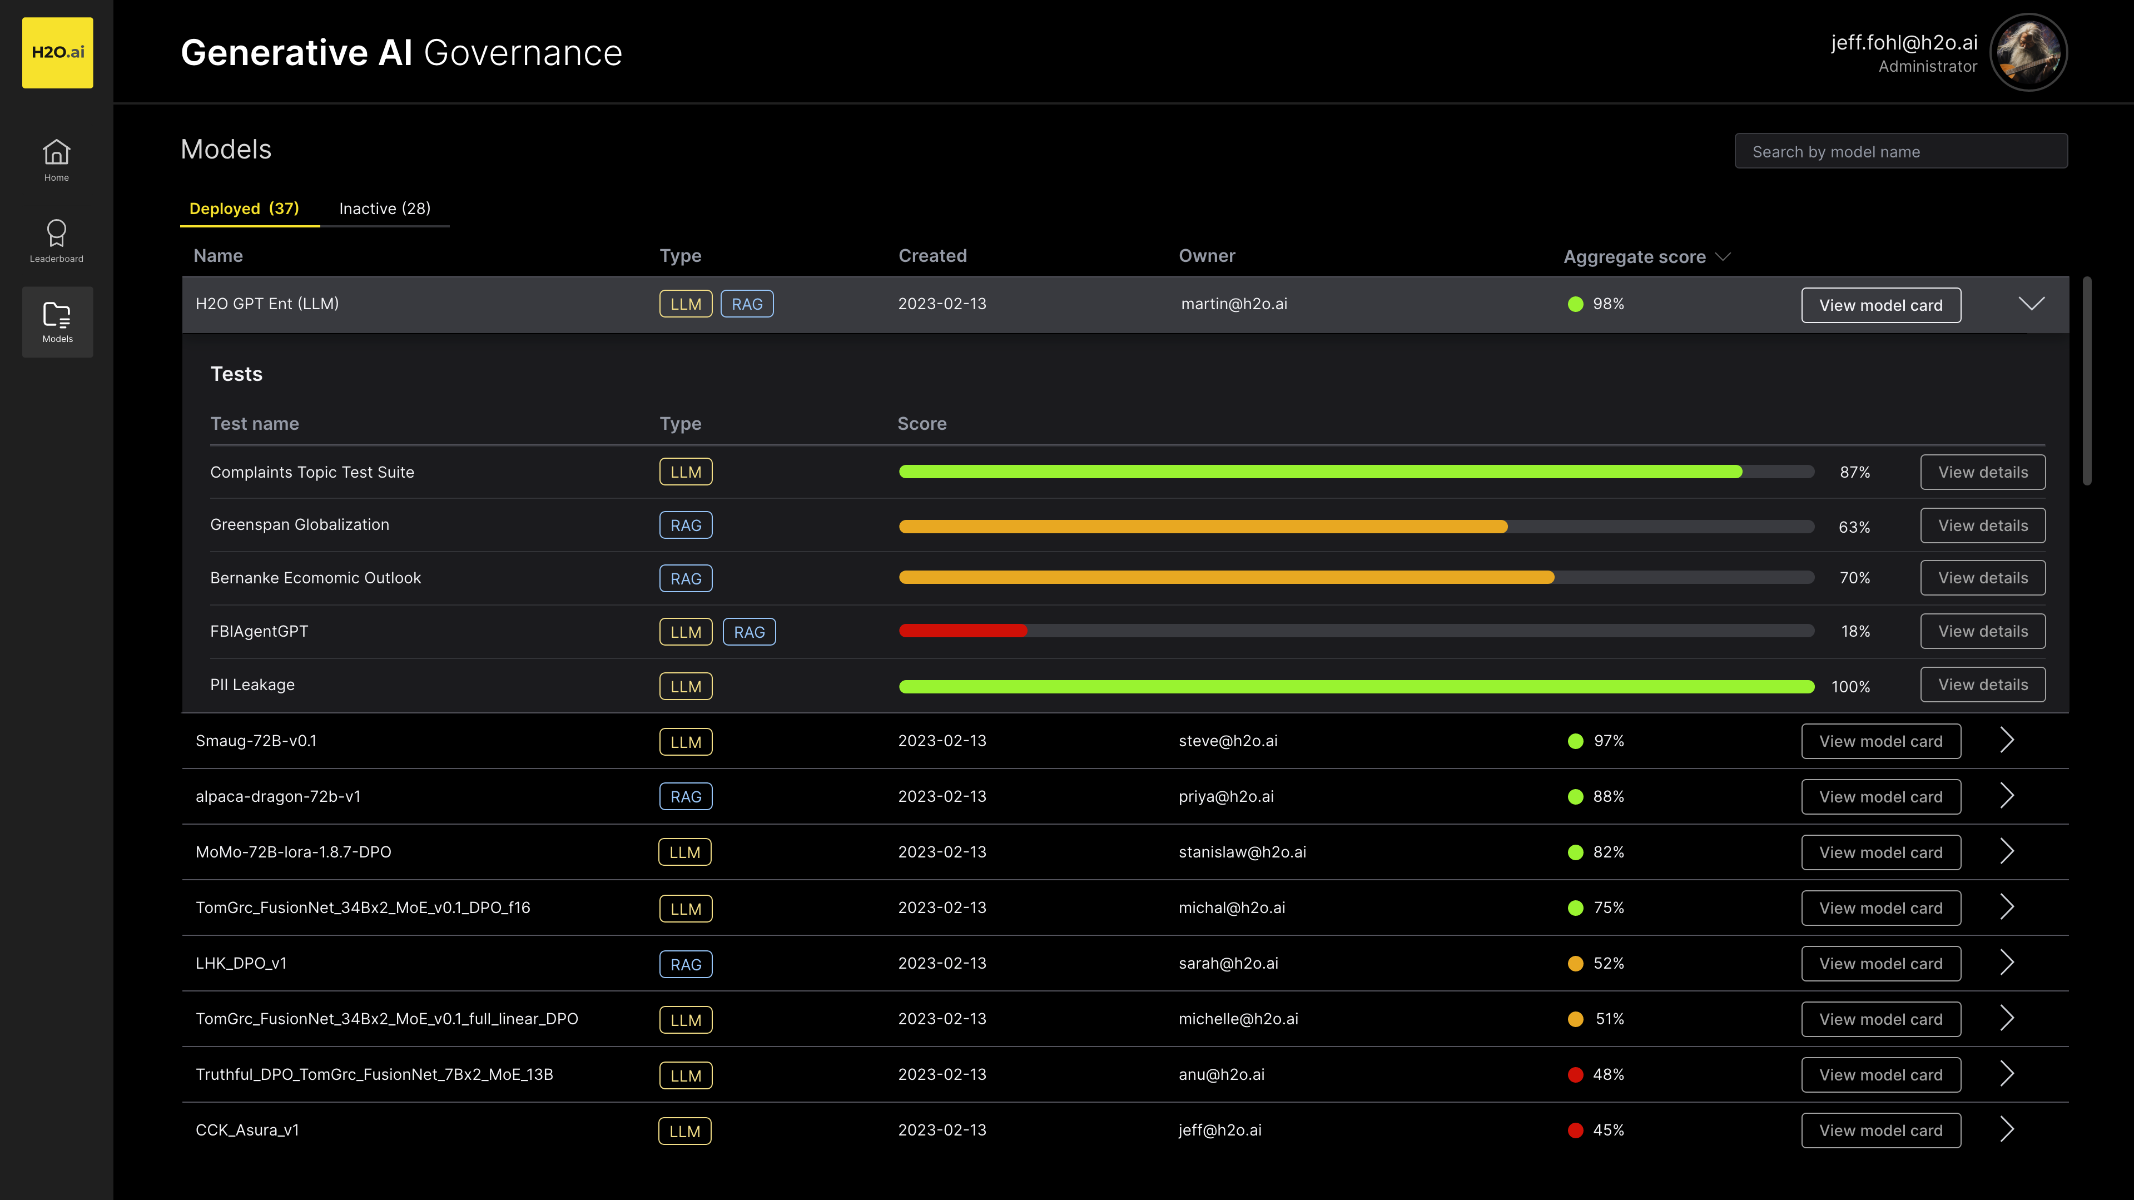Click LLM tag for TomGrc_FusionNet DPO_f16 row

pos(686,909)
